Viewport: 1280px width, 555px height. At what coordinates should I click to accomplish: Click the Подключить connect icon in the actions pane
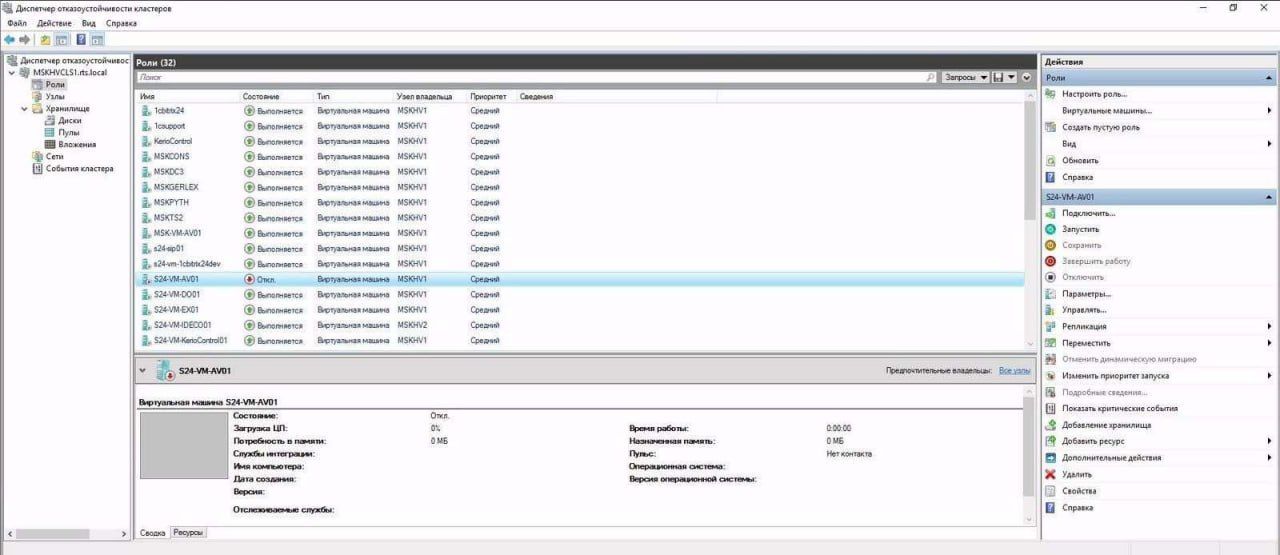coord(1050,213)
